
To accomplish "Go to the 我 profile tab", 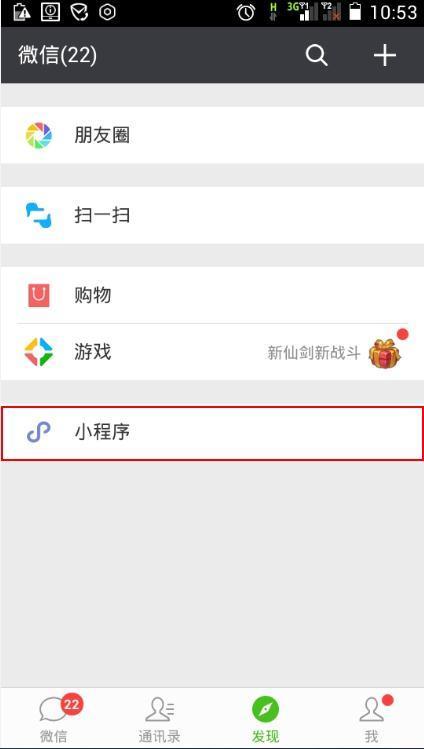I will pyautogui.click(x=371, y=719).
